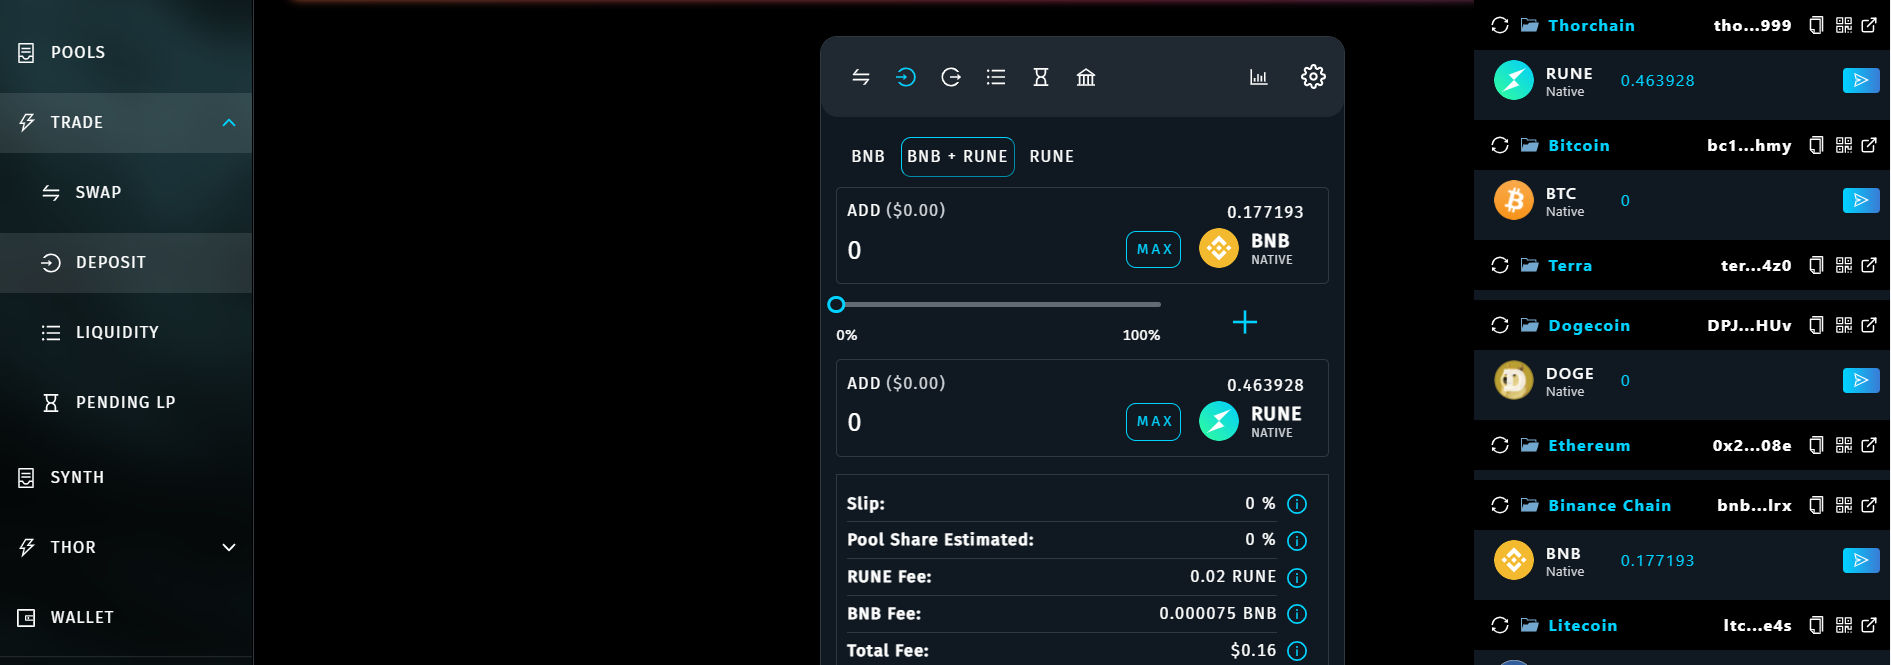Open RUNE asset selector
Viewport: 1891px width, 665px height.
point(1251,421)
